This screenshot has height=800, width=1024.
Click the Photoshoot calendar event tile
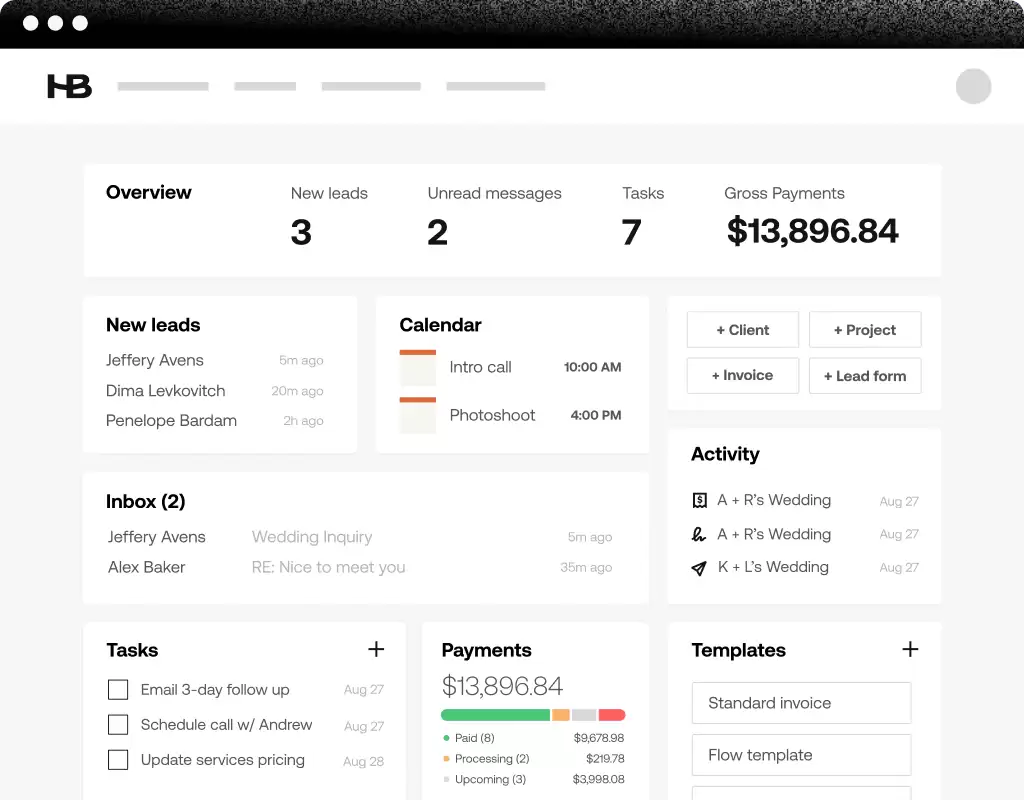click(x=417, y=414)
